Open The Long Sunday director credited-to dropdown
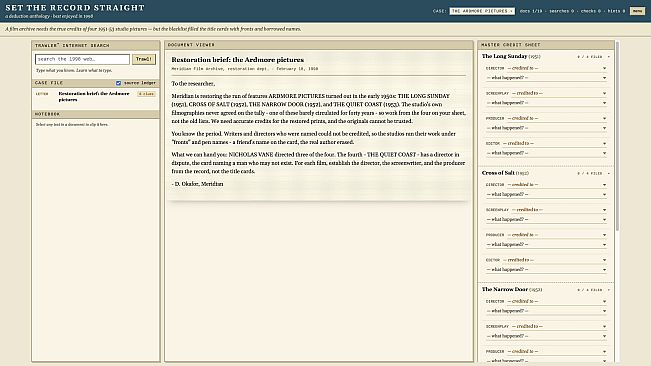This screenshot has width=651, height=366. 557,68
